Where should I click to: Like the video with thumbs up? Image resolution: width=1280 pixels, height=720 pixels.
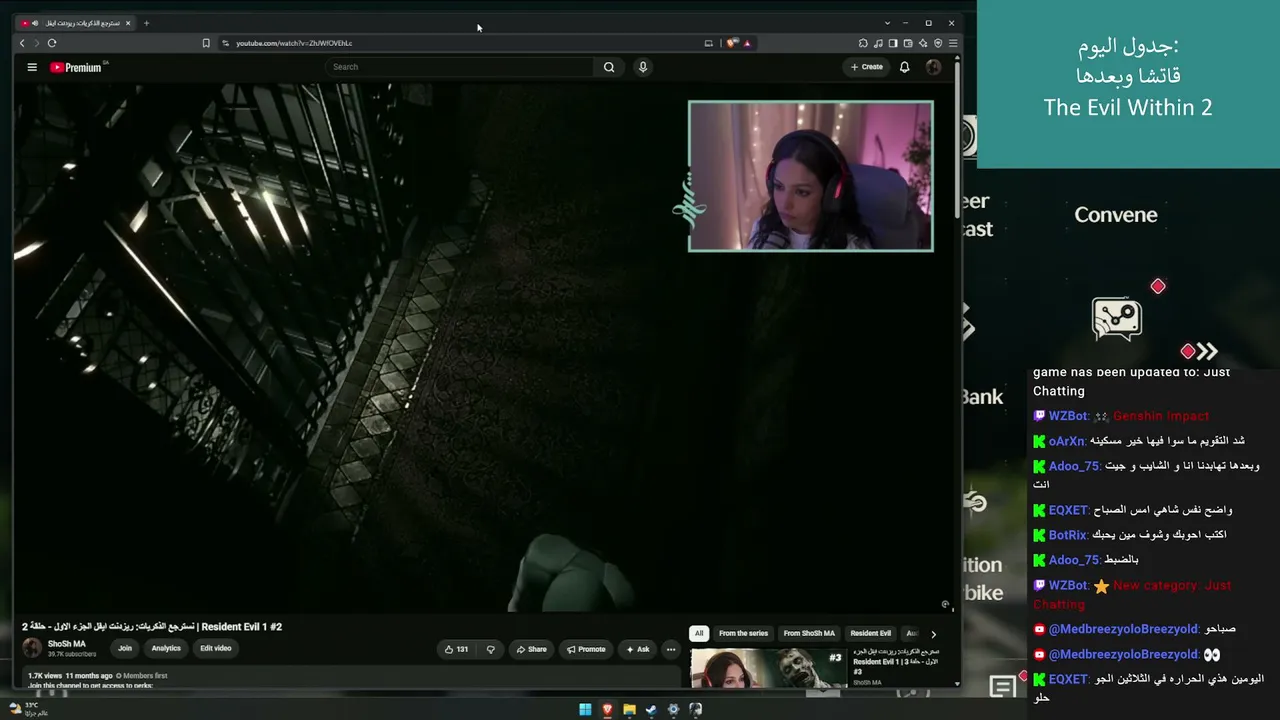pyautogui.click(x=456, y=649)
